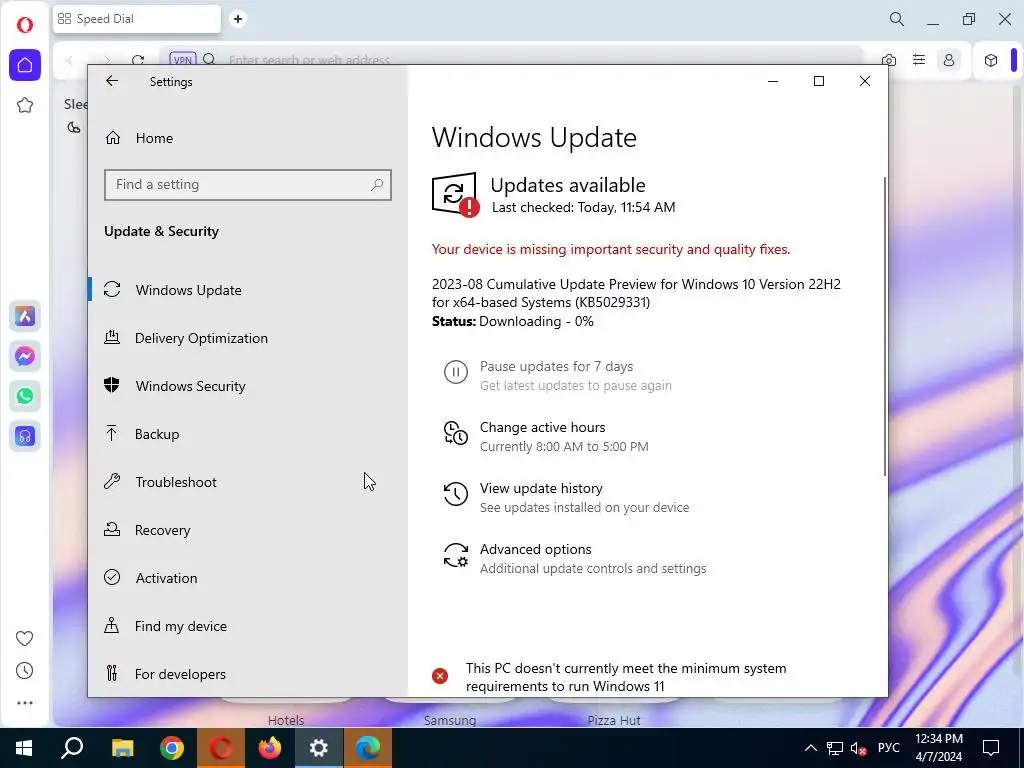Click the muted volume tray icon
The image size is (1024, 768).
(x=859, y=748)
